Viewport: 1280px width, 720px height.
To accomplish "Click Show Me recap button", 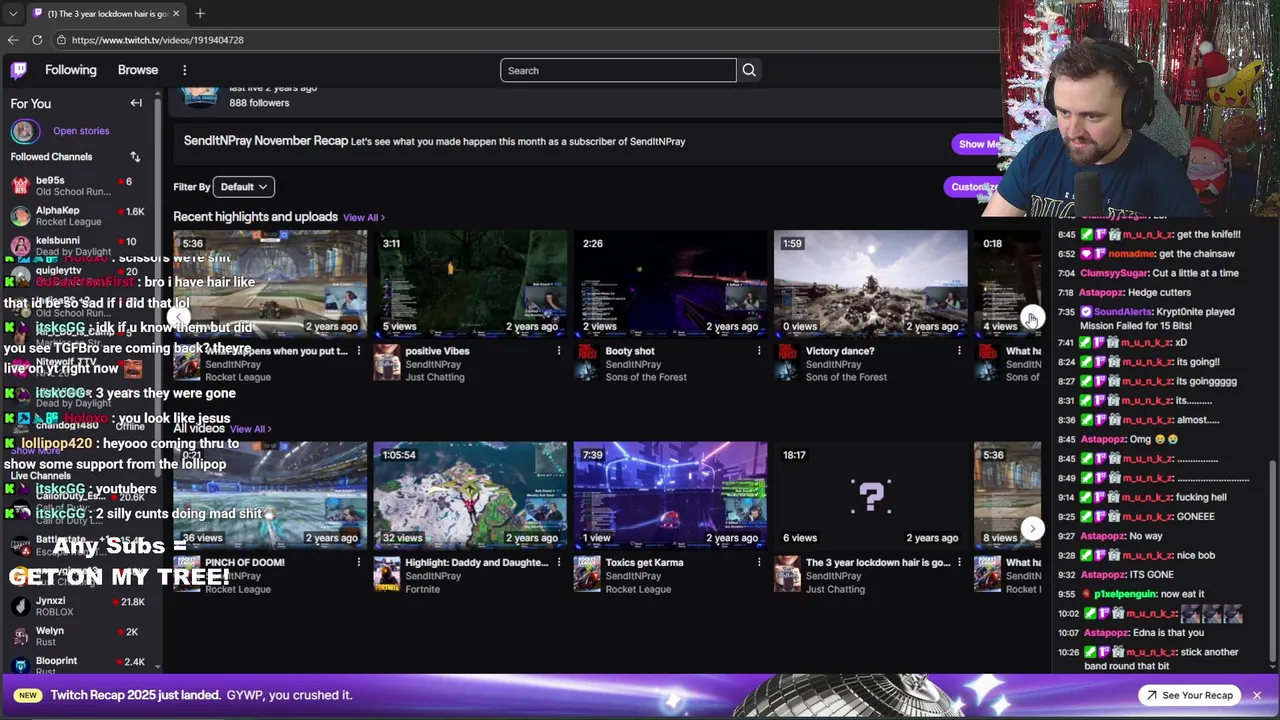I will tap(978, 144).
